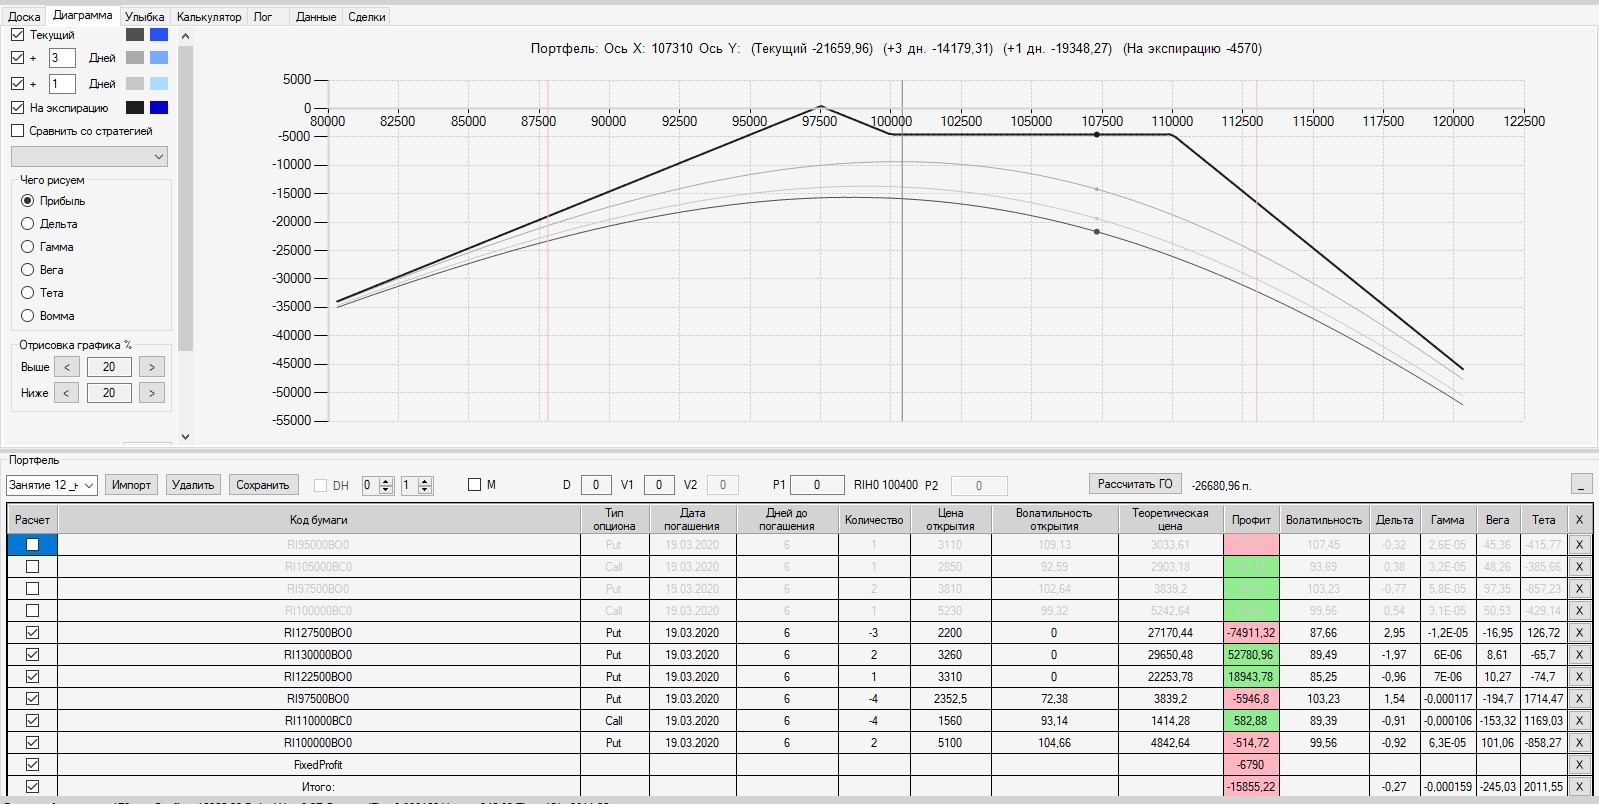Click the first DH spinner next to value 0
1599x804 pixels.
386,485
